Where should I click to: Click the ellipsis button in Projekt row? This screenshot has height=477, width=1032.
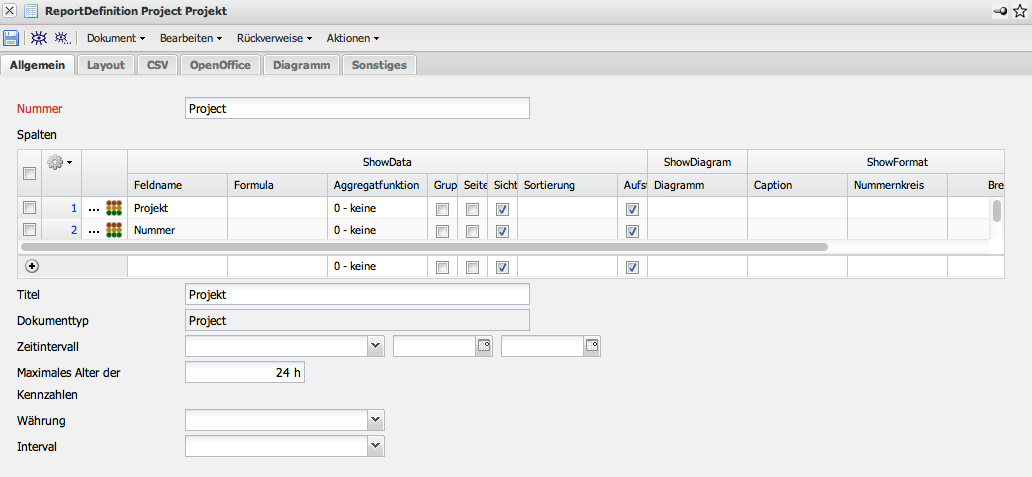click(x=94, y=209)
